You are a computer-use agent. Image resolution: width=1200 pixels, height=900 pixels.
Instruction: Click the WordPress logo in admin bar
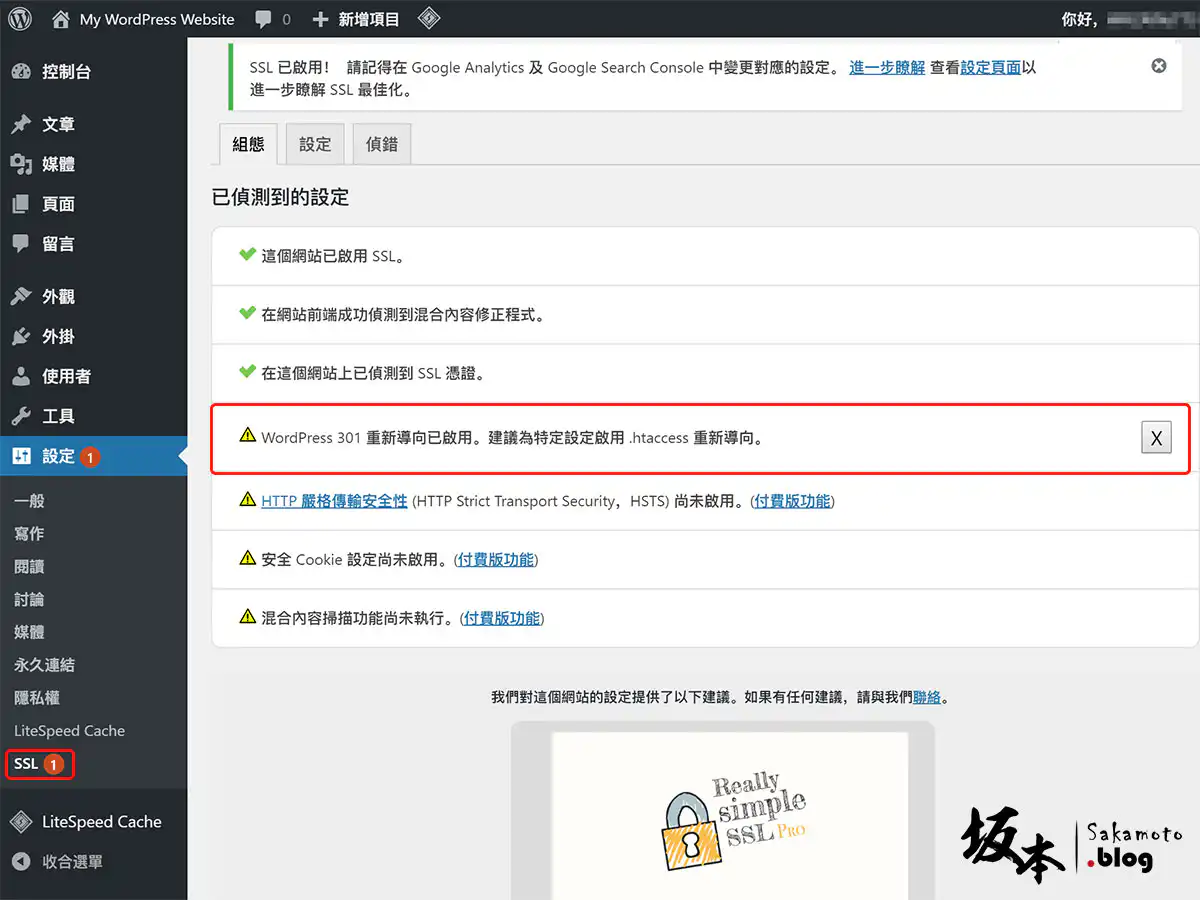tap(21, 19)
